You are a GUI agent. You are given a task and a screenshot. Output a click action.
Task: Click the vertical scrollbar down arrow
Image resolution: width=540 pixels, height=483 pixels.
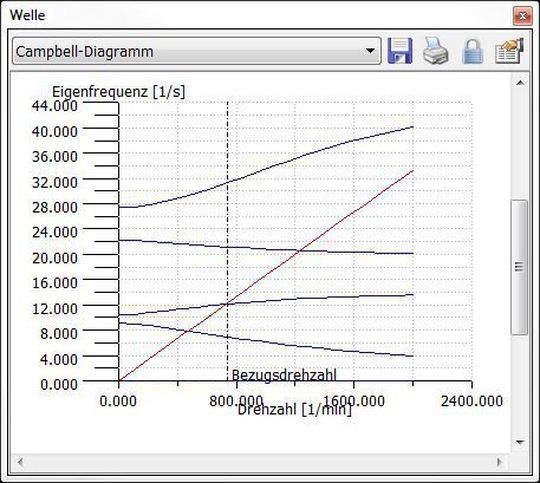pyautogui.click(x=520, y=442)
